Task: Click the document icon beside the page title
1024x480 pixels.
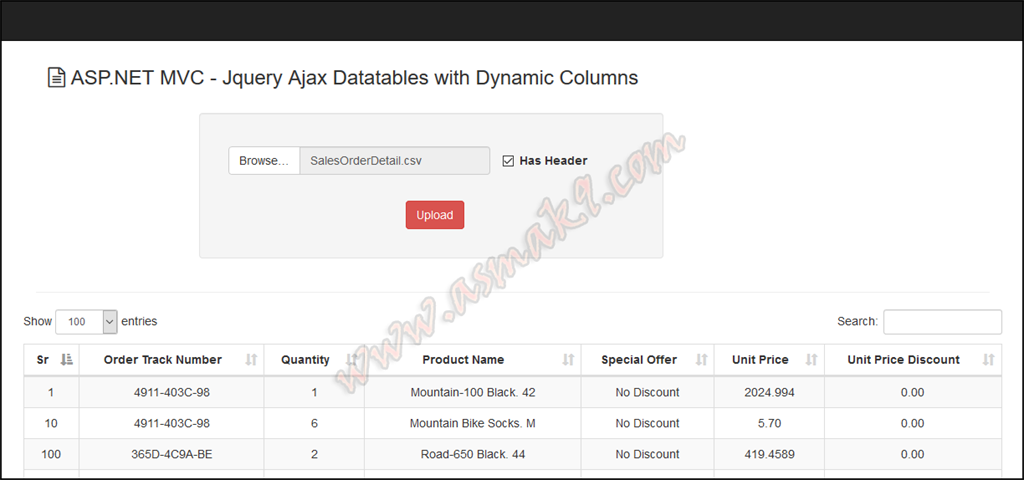Action: (x=57, y=78)
